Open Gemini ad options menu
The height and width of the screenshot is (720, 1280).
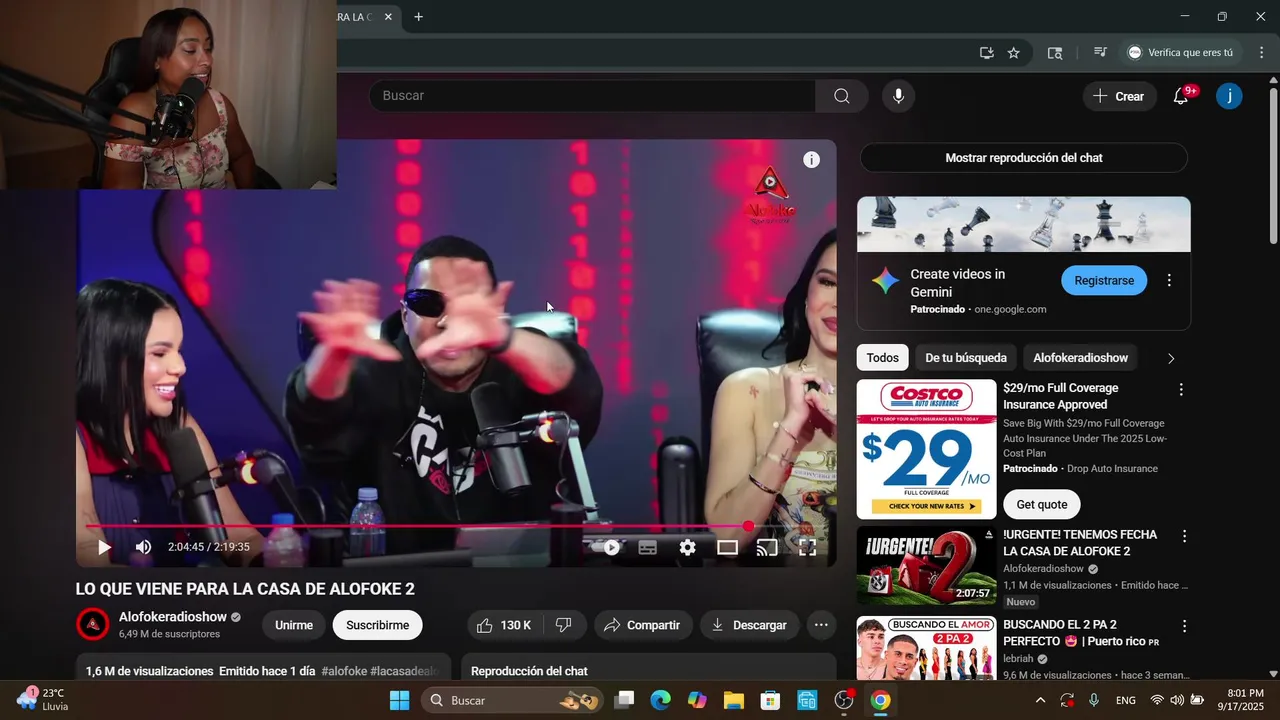[1169, 281]
